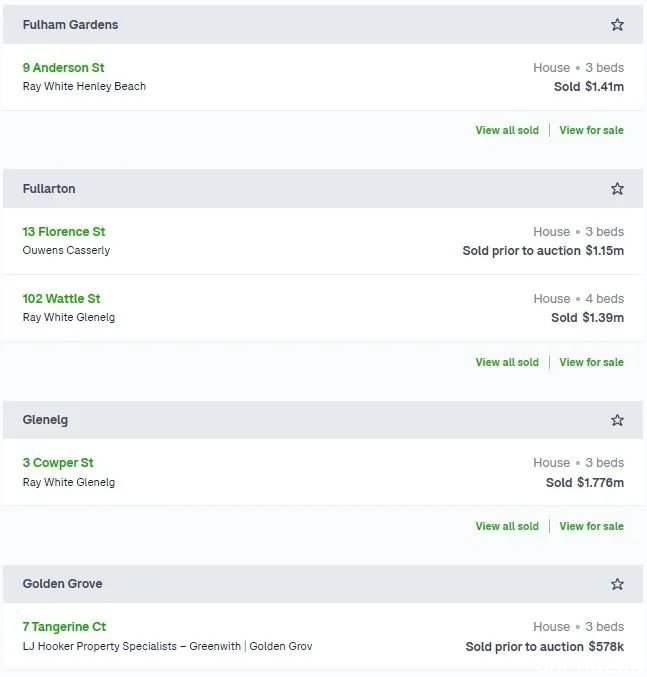View all sold in Glenelg

tap(507, 526)
